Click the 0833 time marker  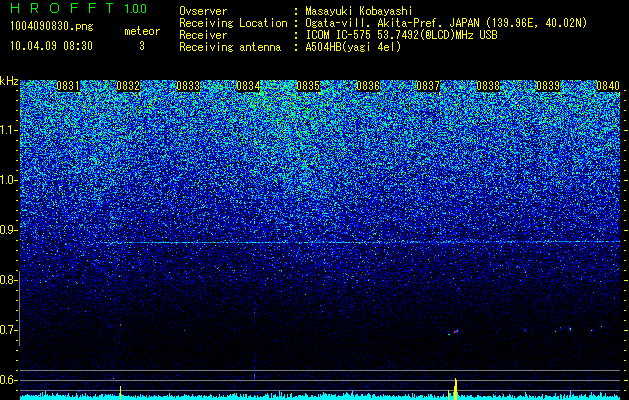(188, 86)
